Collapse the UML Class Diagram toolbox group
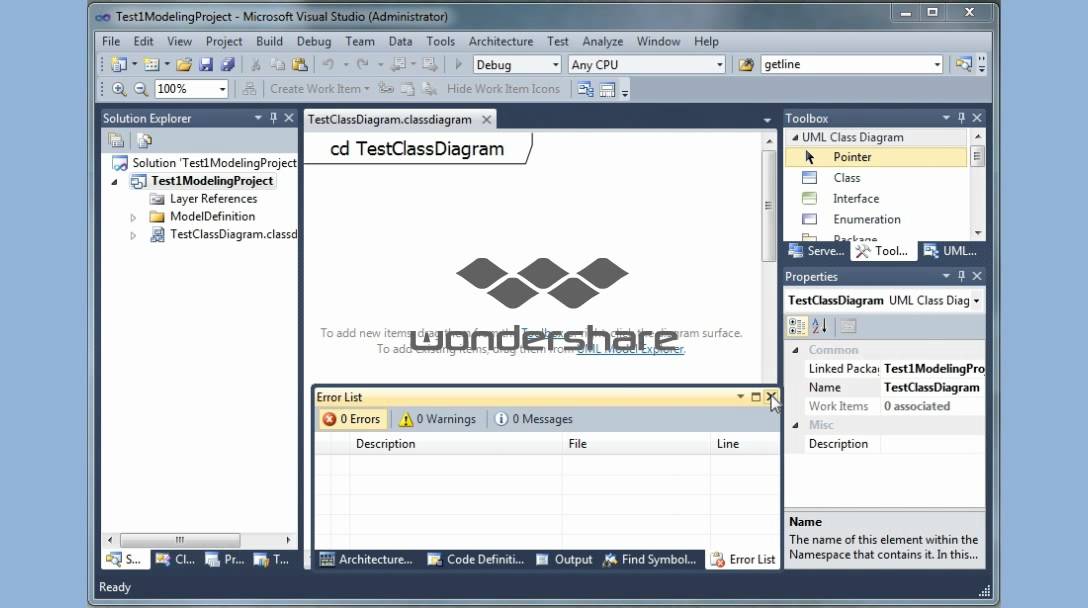1088x608 pixels. [x=795, y=137]
